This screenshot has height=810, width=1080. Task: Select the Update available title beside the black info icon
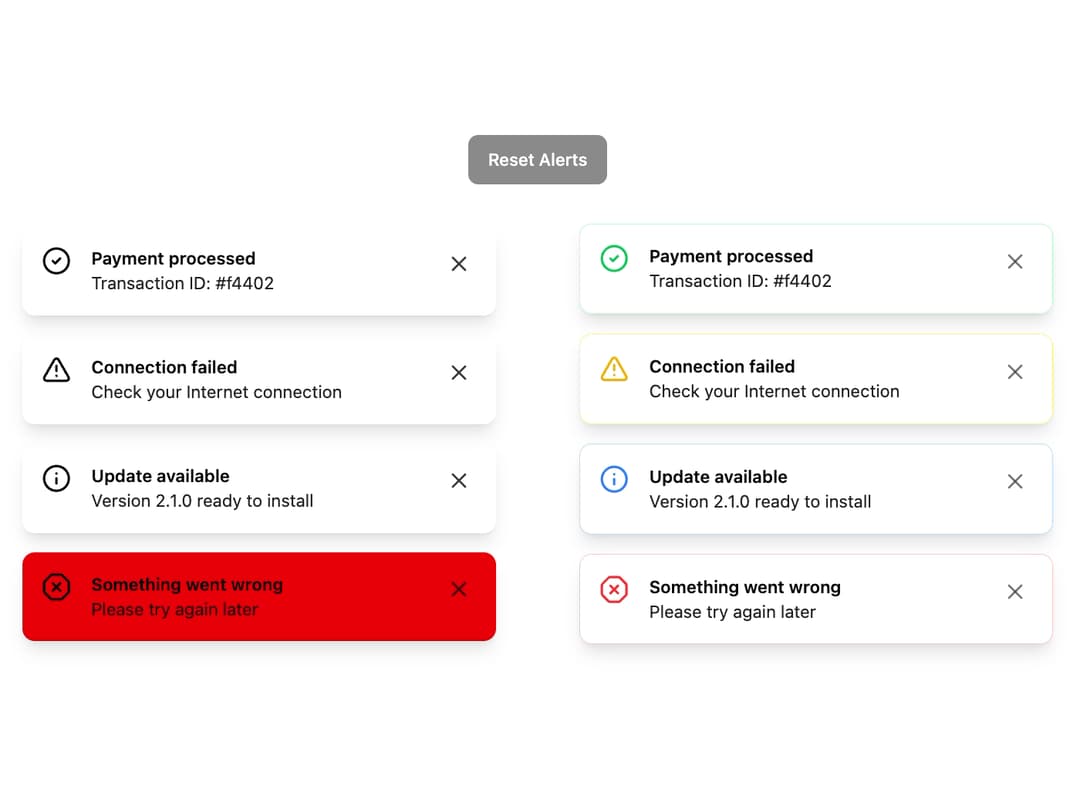(x=160, y=477)
